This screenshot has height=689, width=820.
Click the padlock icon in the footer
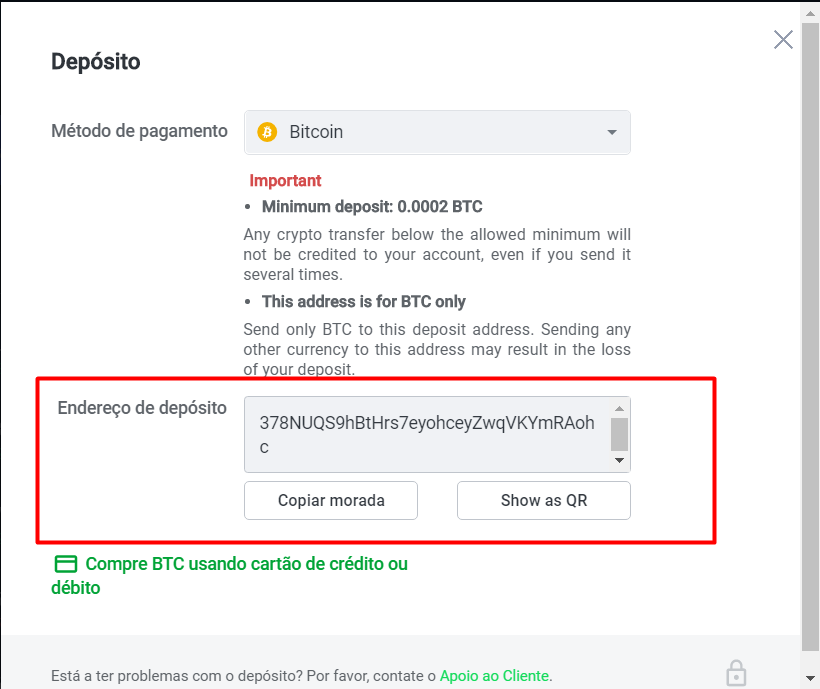coord(736,673)
